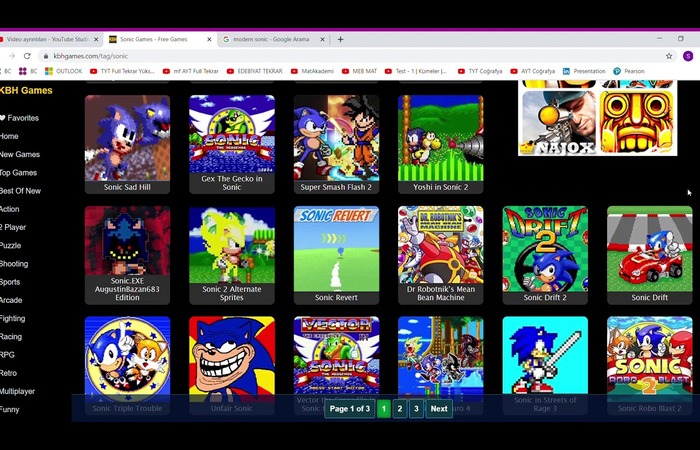Select current page 1 button
This screenshot has height=450, width=700.
click(383, 408)
